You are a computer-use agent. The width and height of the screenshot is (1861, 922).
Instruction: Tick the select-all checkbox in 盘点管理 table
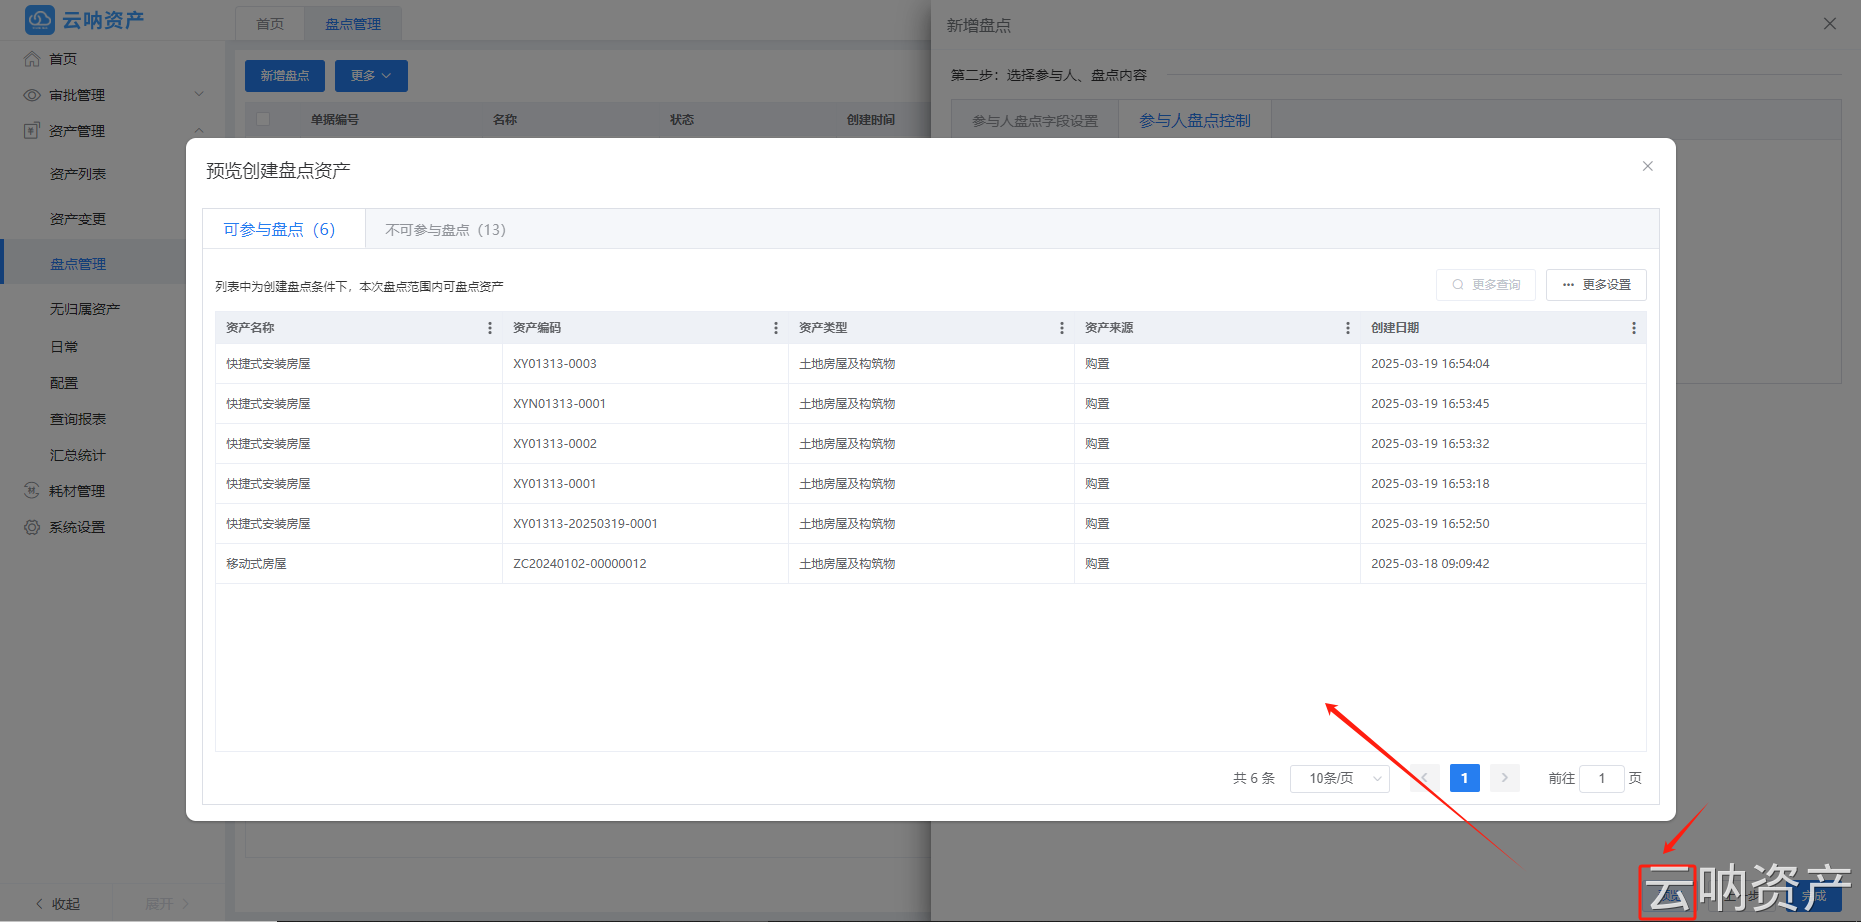coord(263,119)
